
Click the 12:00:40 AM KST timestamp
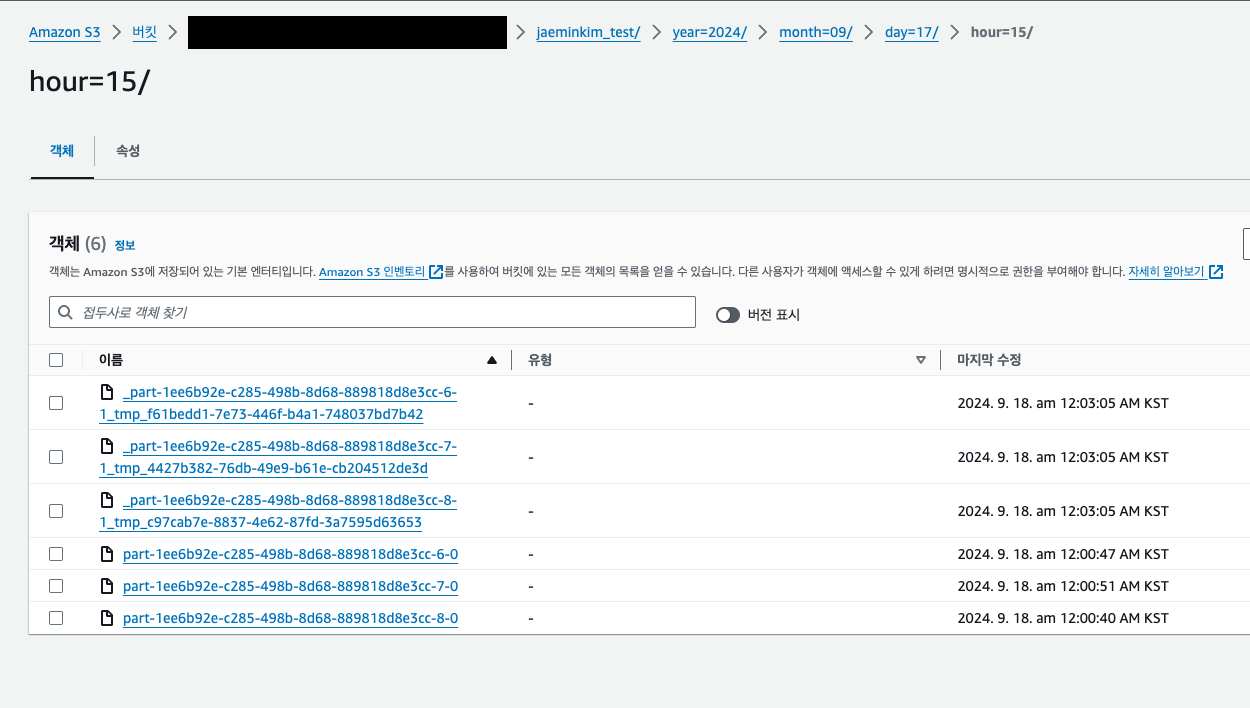point(1063,618)
